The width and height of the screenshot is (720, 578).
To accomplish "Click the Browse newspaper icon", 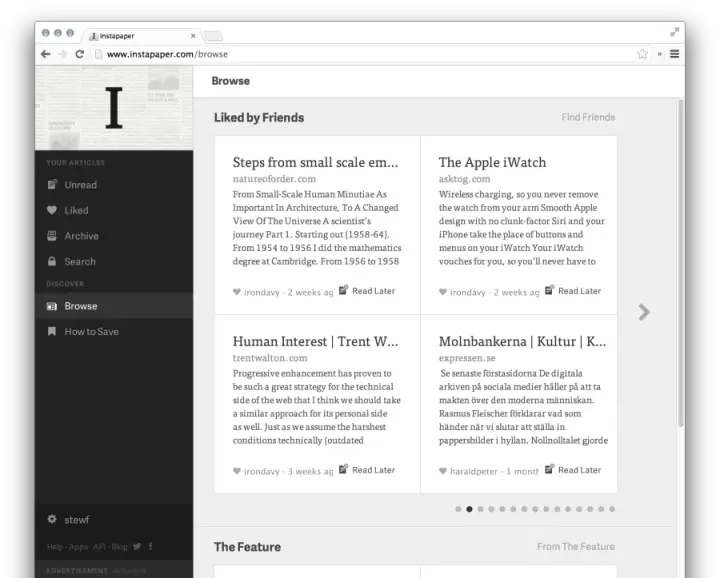I will tap(52, 306).
